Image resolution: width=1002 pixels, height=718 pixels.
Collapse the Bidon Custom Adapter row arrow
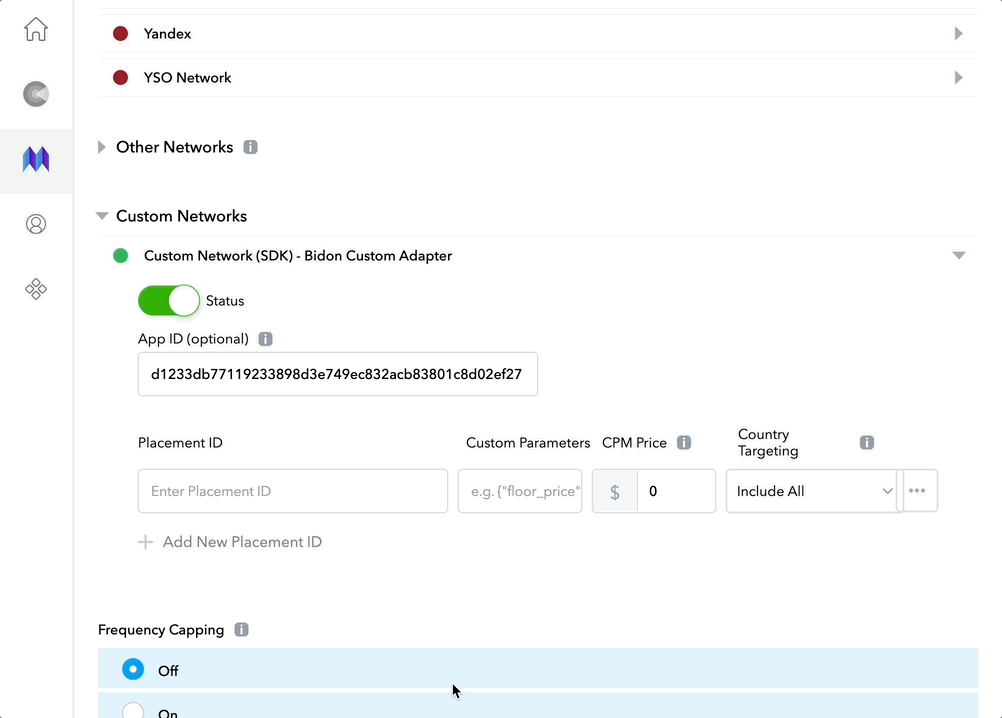point(959,256)
